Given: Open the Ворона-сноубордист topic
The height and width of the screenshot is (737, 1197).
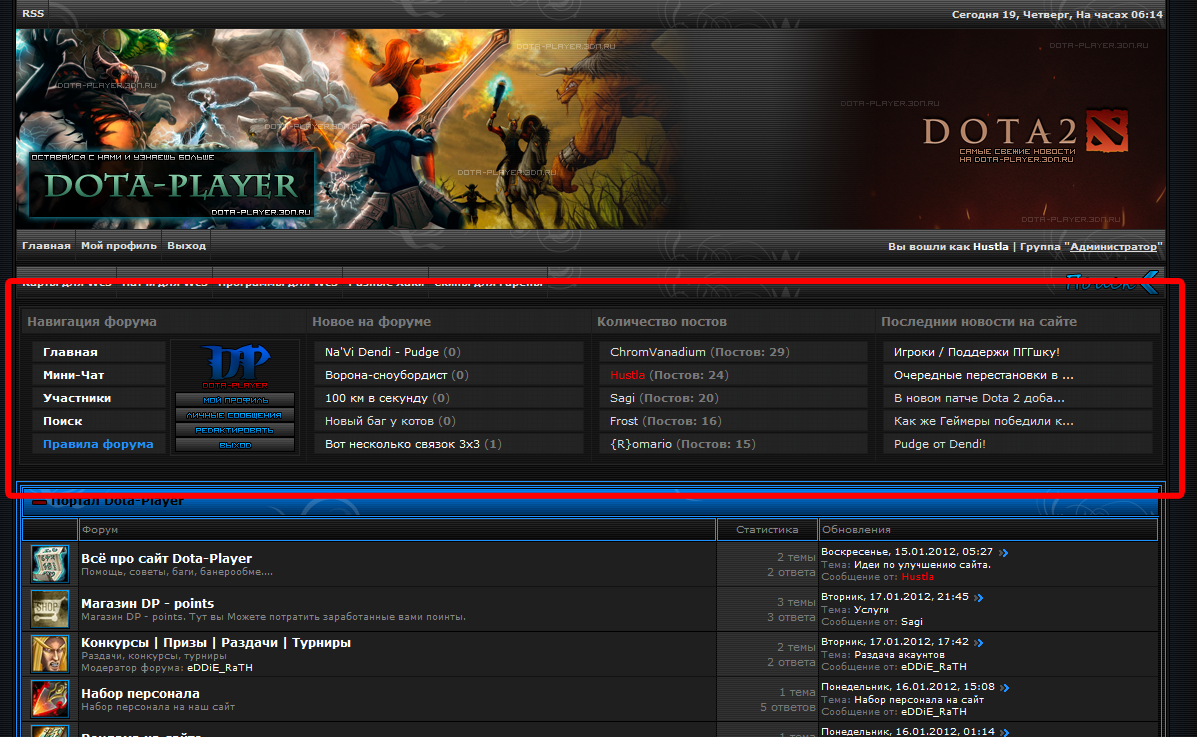Looking at the screenshot, I should pyautogui.click(x=386, y=375).
